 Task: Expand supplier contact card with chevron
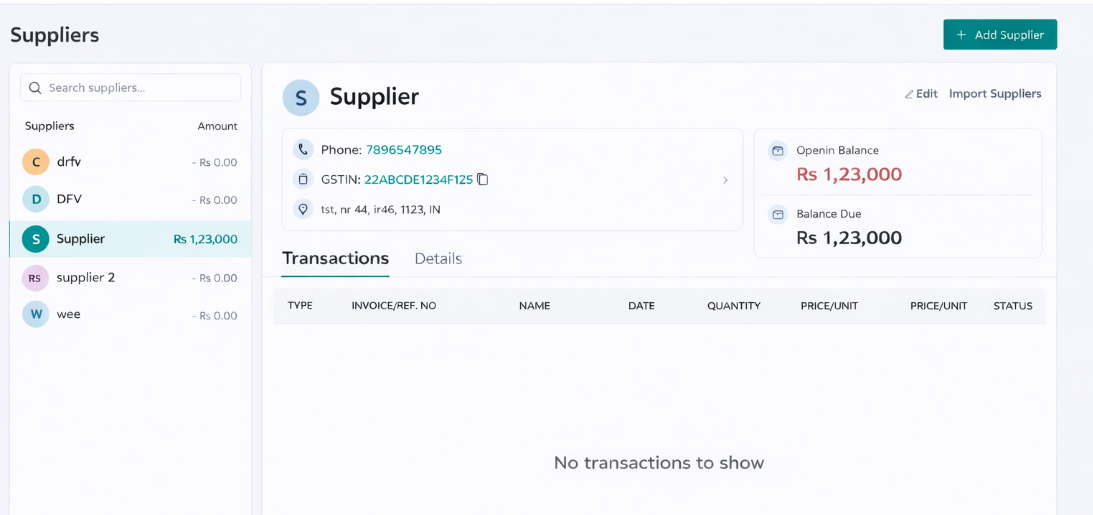(x=725, y=180)
